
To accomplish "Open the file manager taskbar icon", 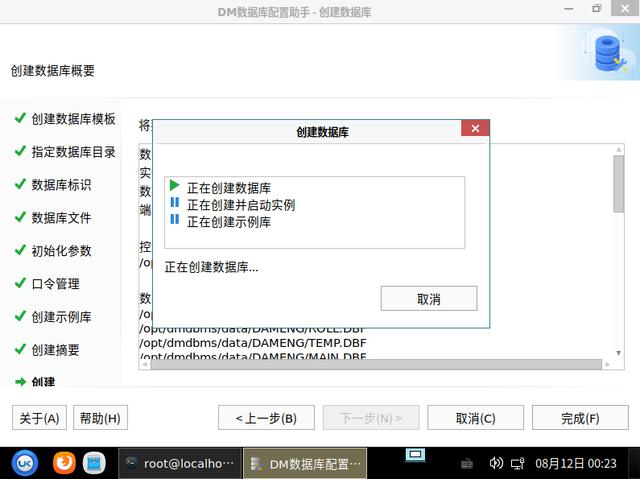I will pos(94,463).
